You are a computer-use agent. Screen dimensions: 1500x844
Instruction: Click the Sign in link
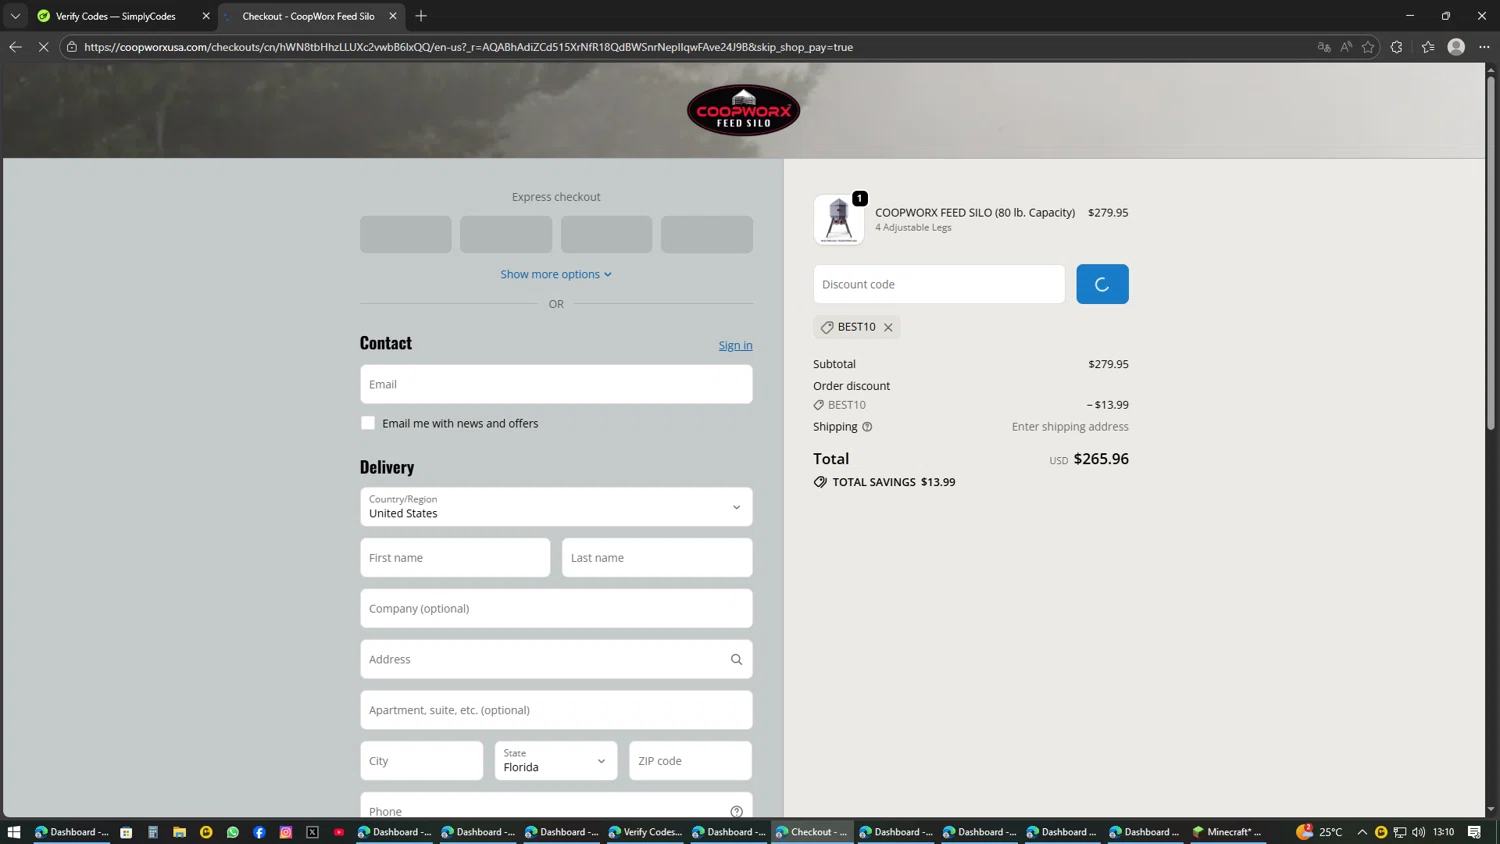click(735, 345)
